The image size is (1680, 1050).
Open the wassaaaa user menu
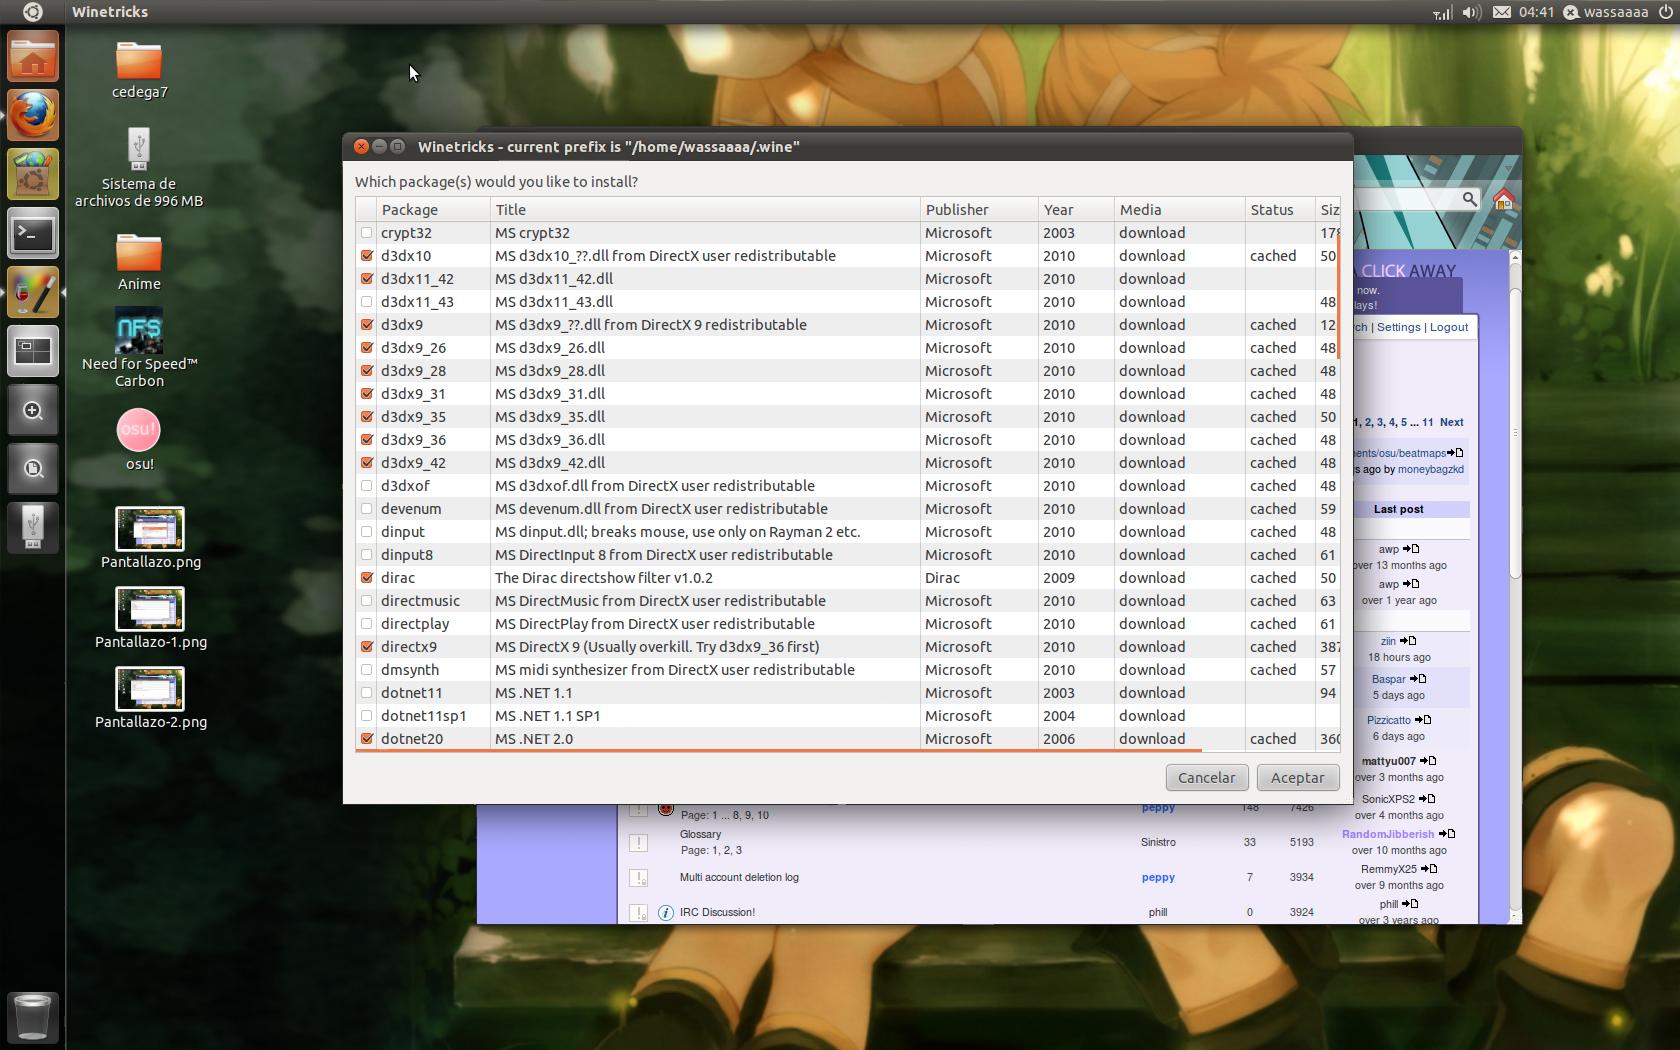[x=1606, y=12]
